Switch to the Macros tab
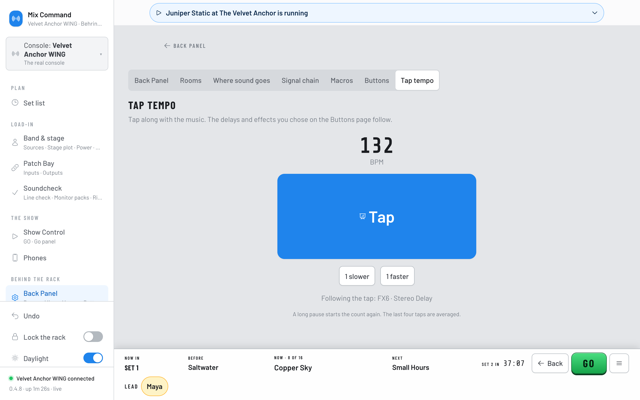Viewport: 640px width, 400px height. point(342,80)
